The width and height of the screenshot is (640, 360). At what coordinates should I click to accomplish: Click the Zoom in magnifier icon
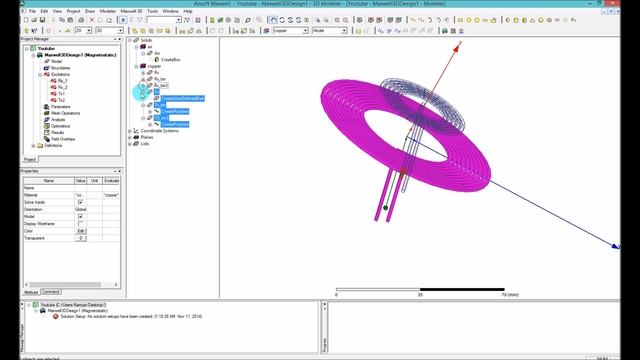click(337, 20)
